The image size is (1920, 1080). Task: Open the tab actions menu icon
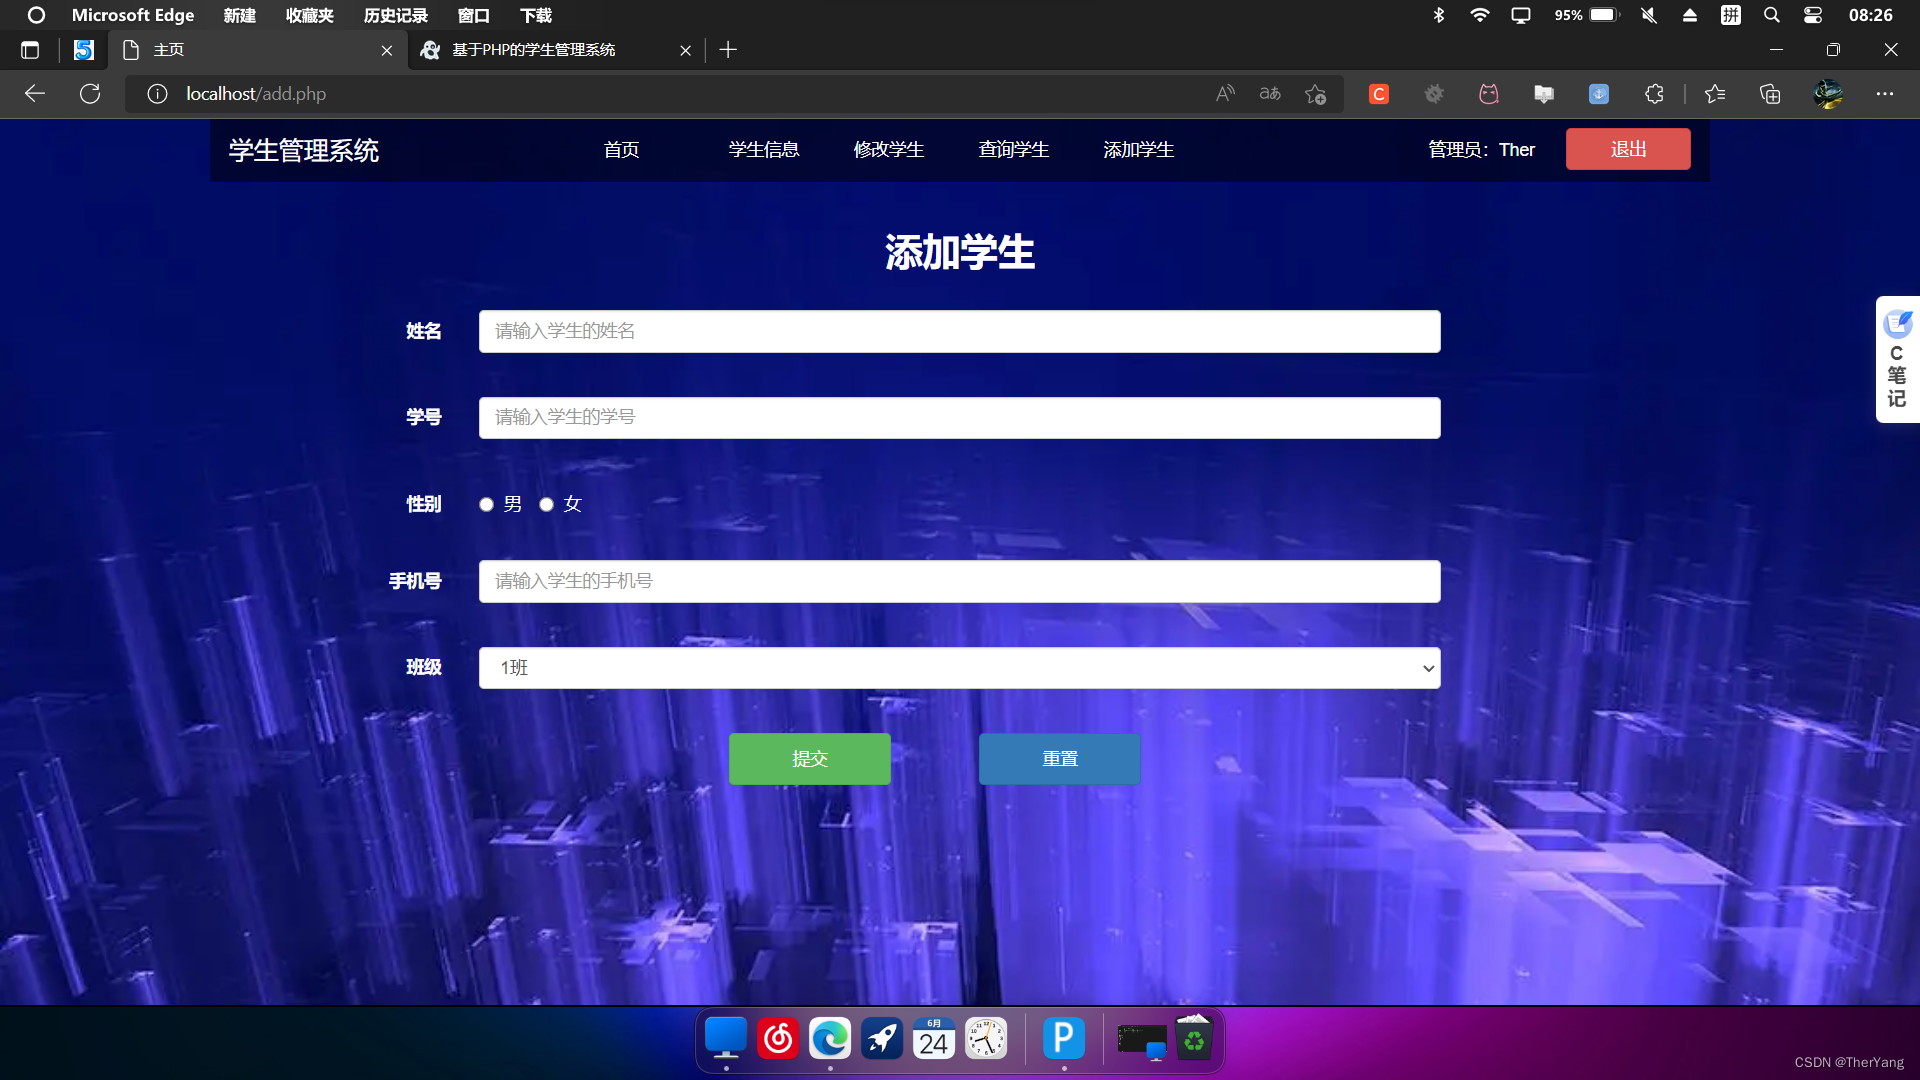30,50
